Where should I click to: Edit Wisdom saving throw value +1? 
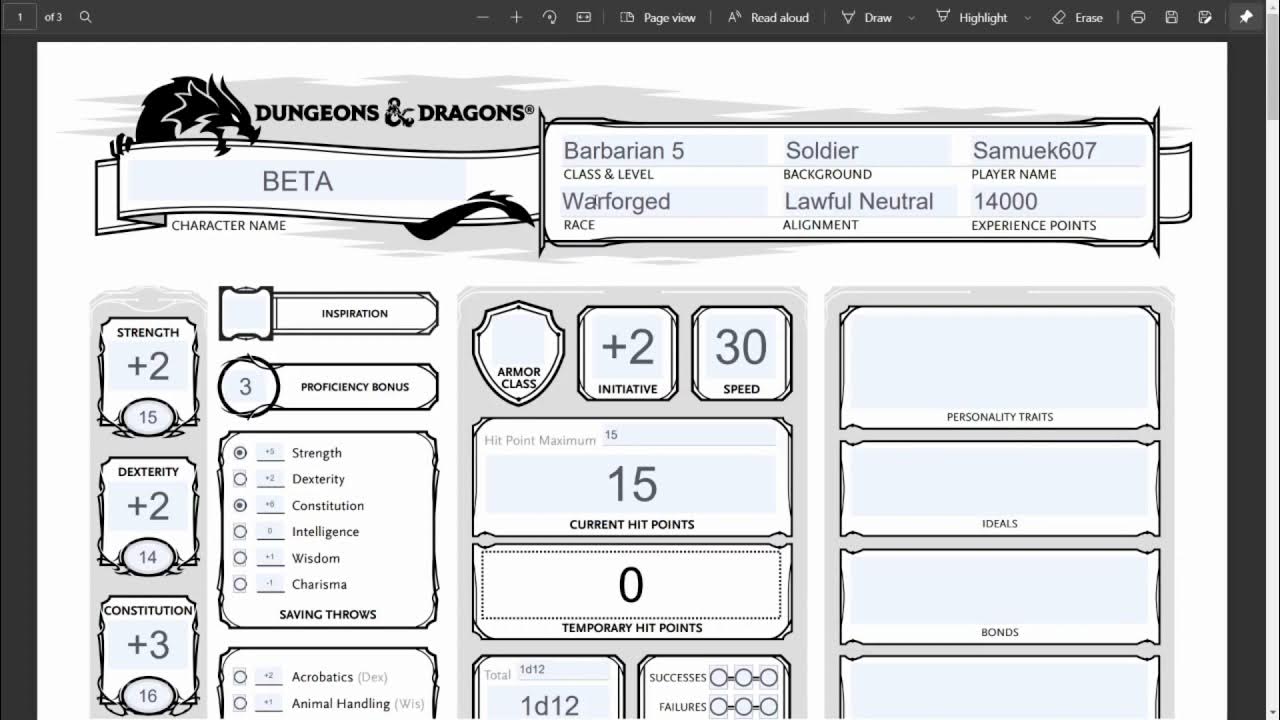pyautogui.click(x=269, y=556)
